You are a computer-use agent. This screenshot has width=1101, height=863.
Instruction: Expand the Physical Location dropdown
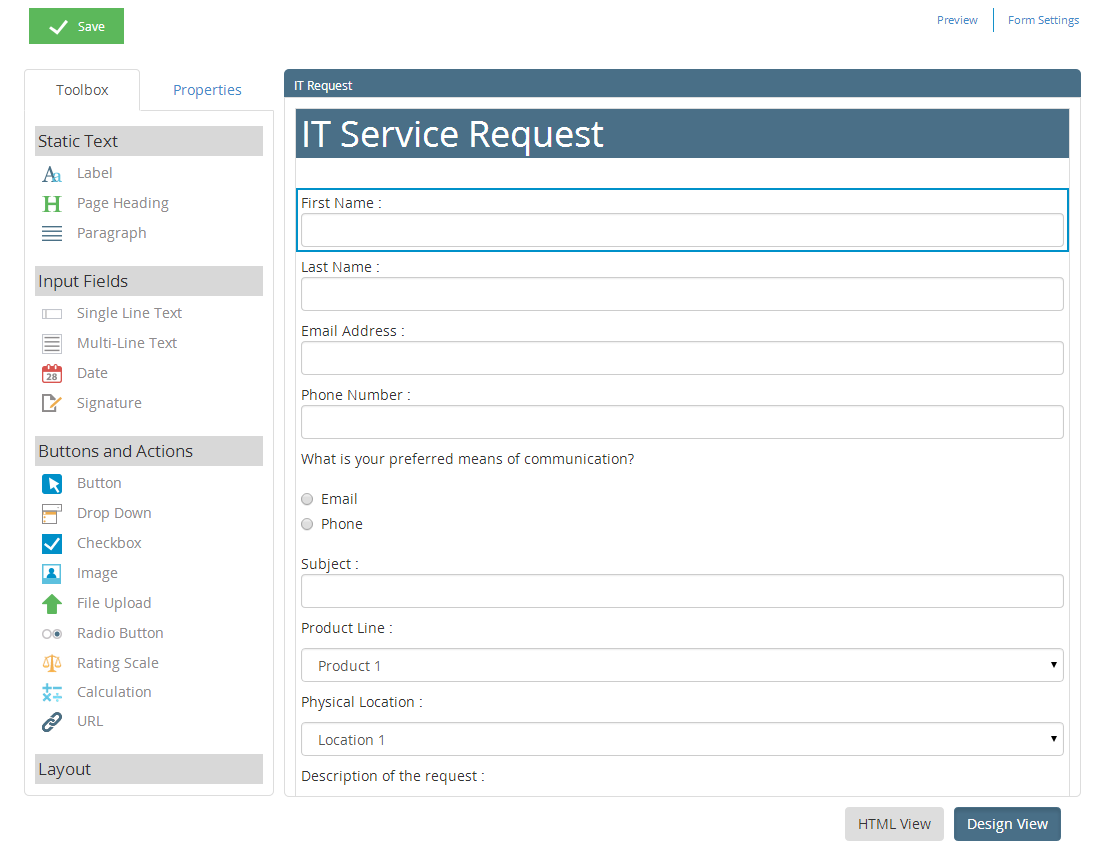click(682, 739)
